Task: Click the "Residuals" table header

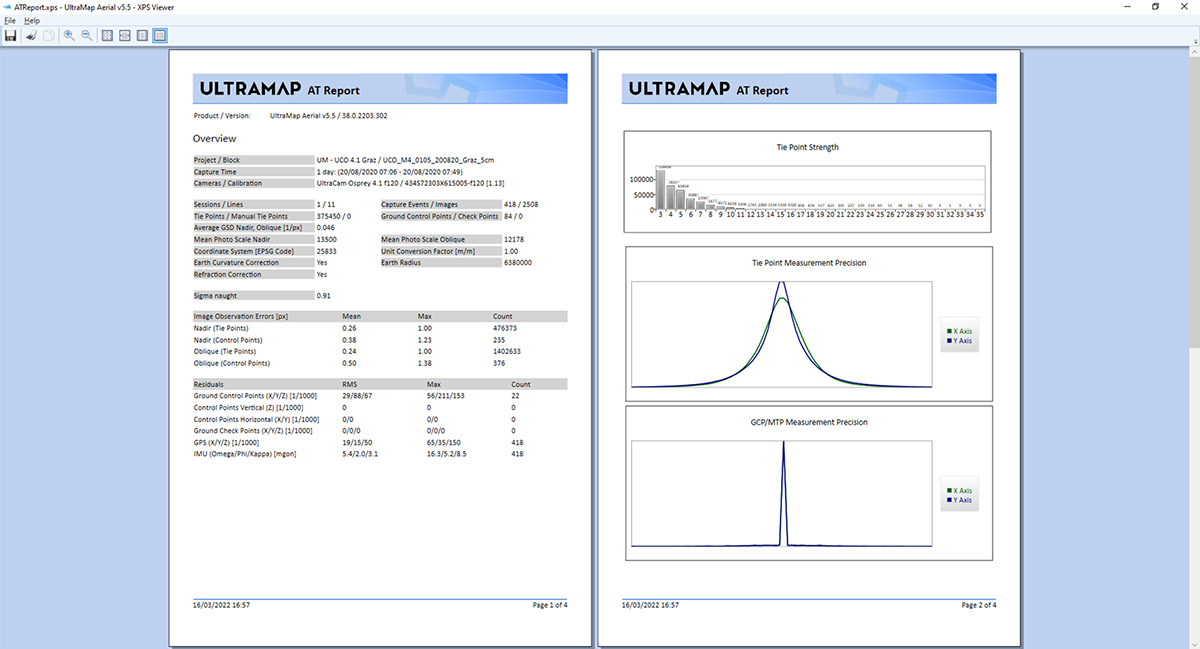Action: (x=208, y=384)
